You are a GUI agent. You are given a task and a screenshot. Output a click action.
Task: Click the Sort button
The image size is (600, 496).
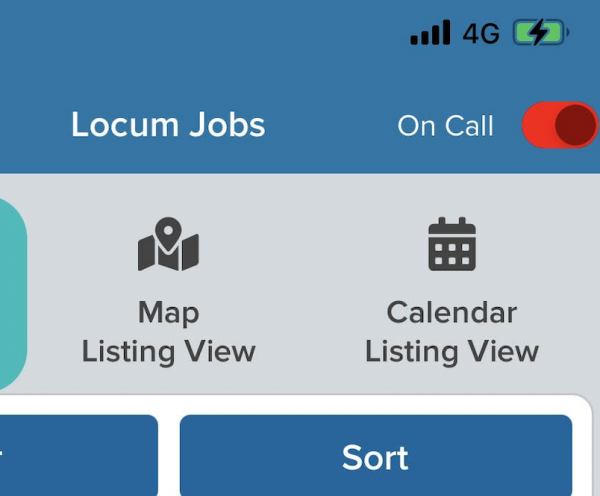(376, 455)
